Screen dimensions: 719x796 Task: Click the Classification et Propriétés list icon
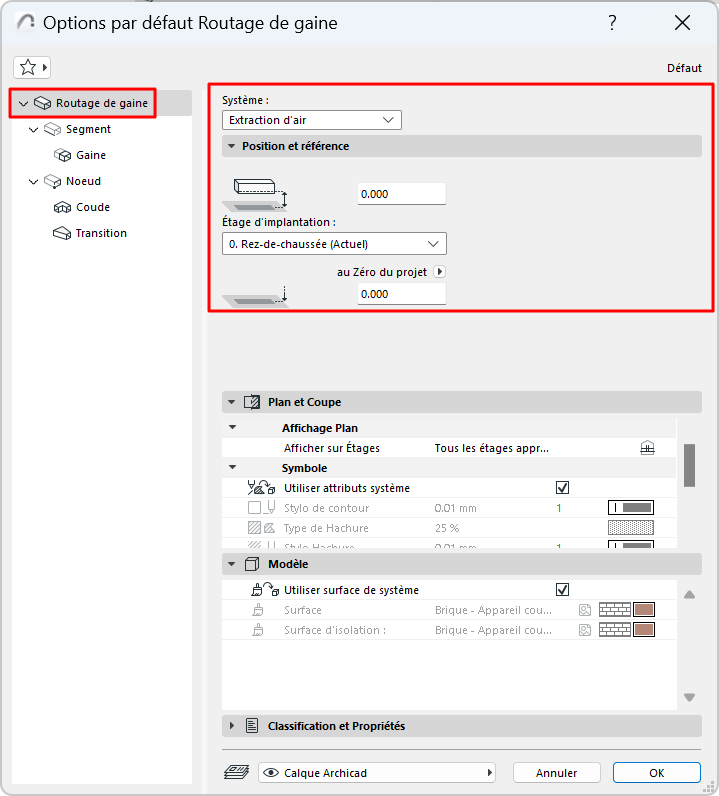click(252, 726)
